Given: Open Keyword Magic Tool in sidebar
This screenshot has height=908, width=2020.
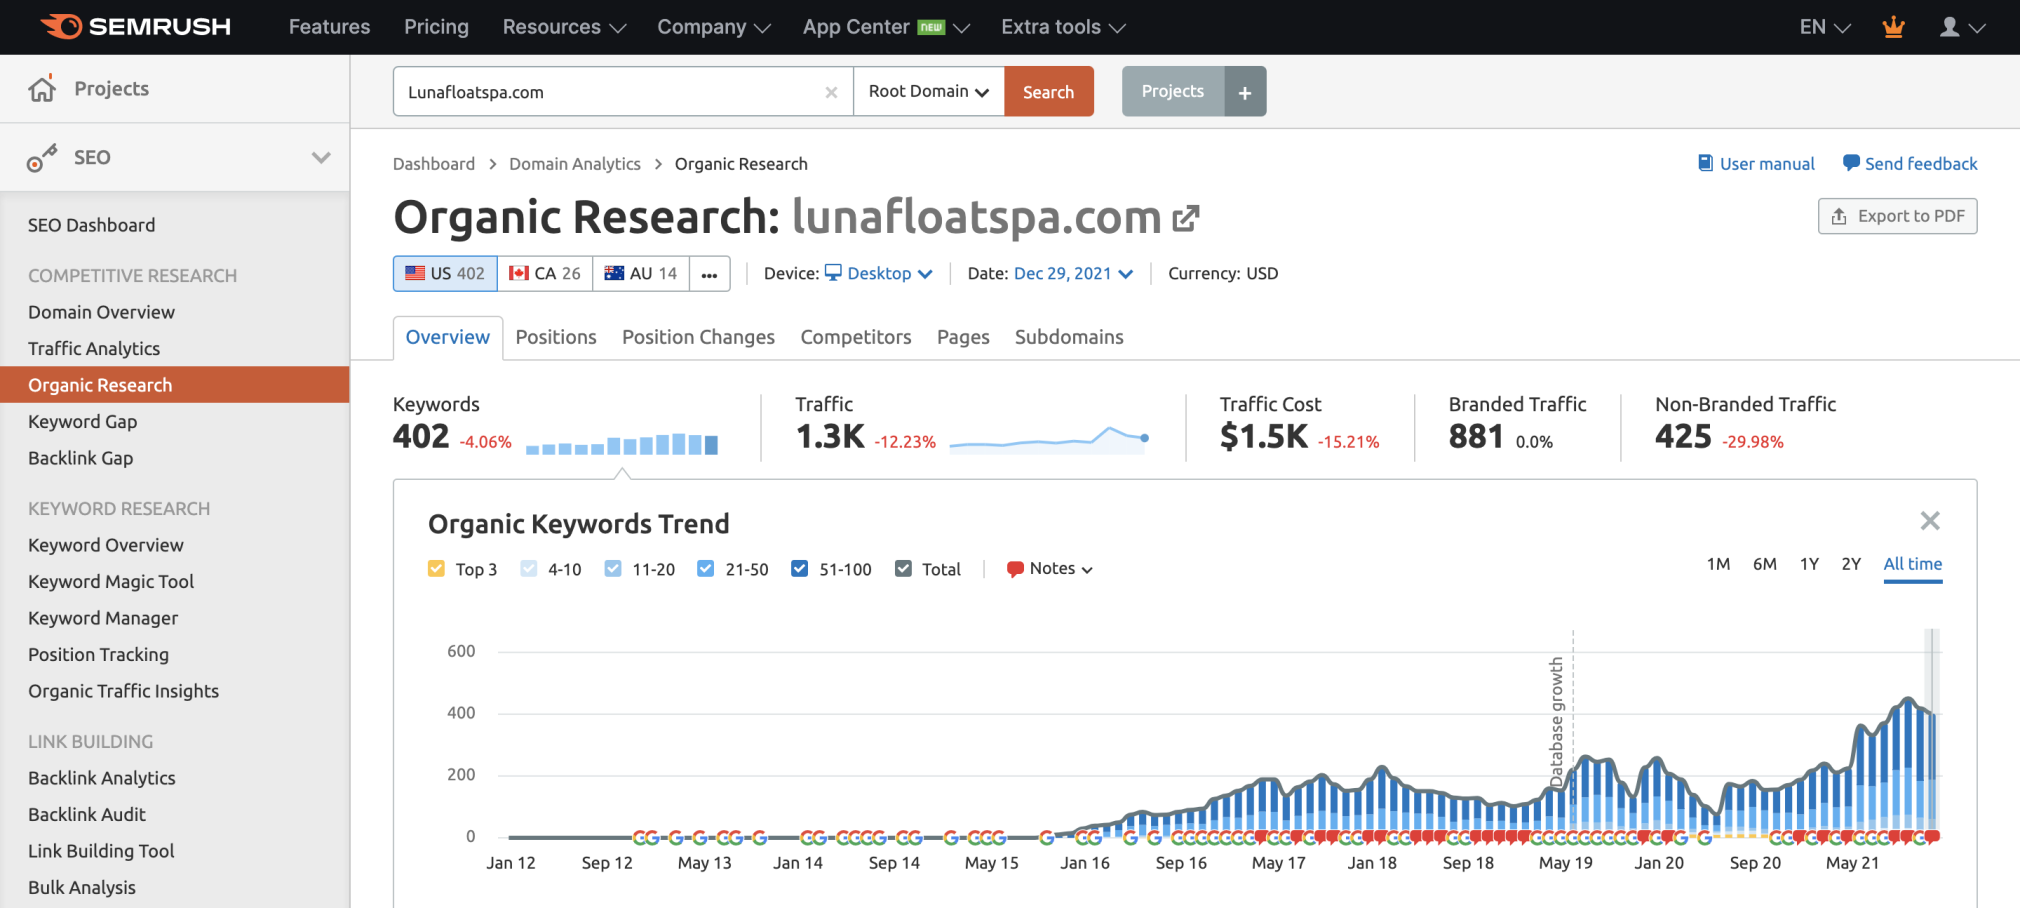Looking at the screenshot, I should click(x=111, y=582).
